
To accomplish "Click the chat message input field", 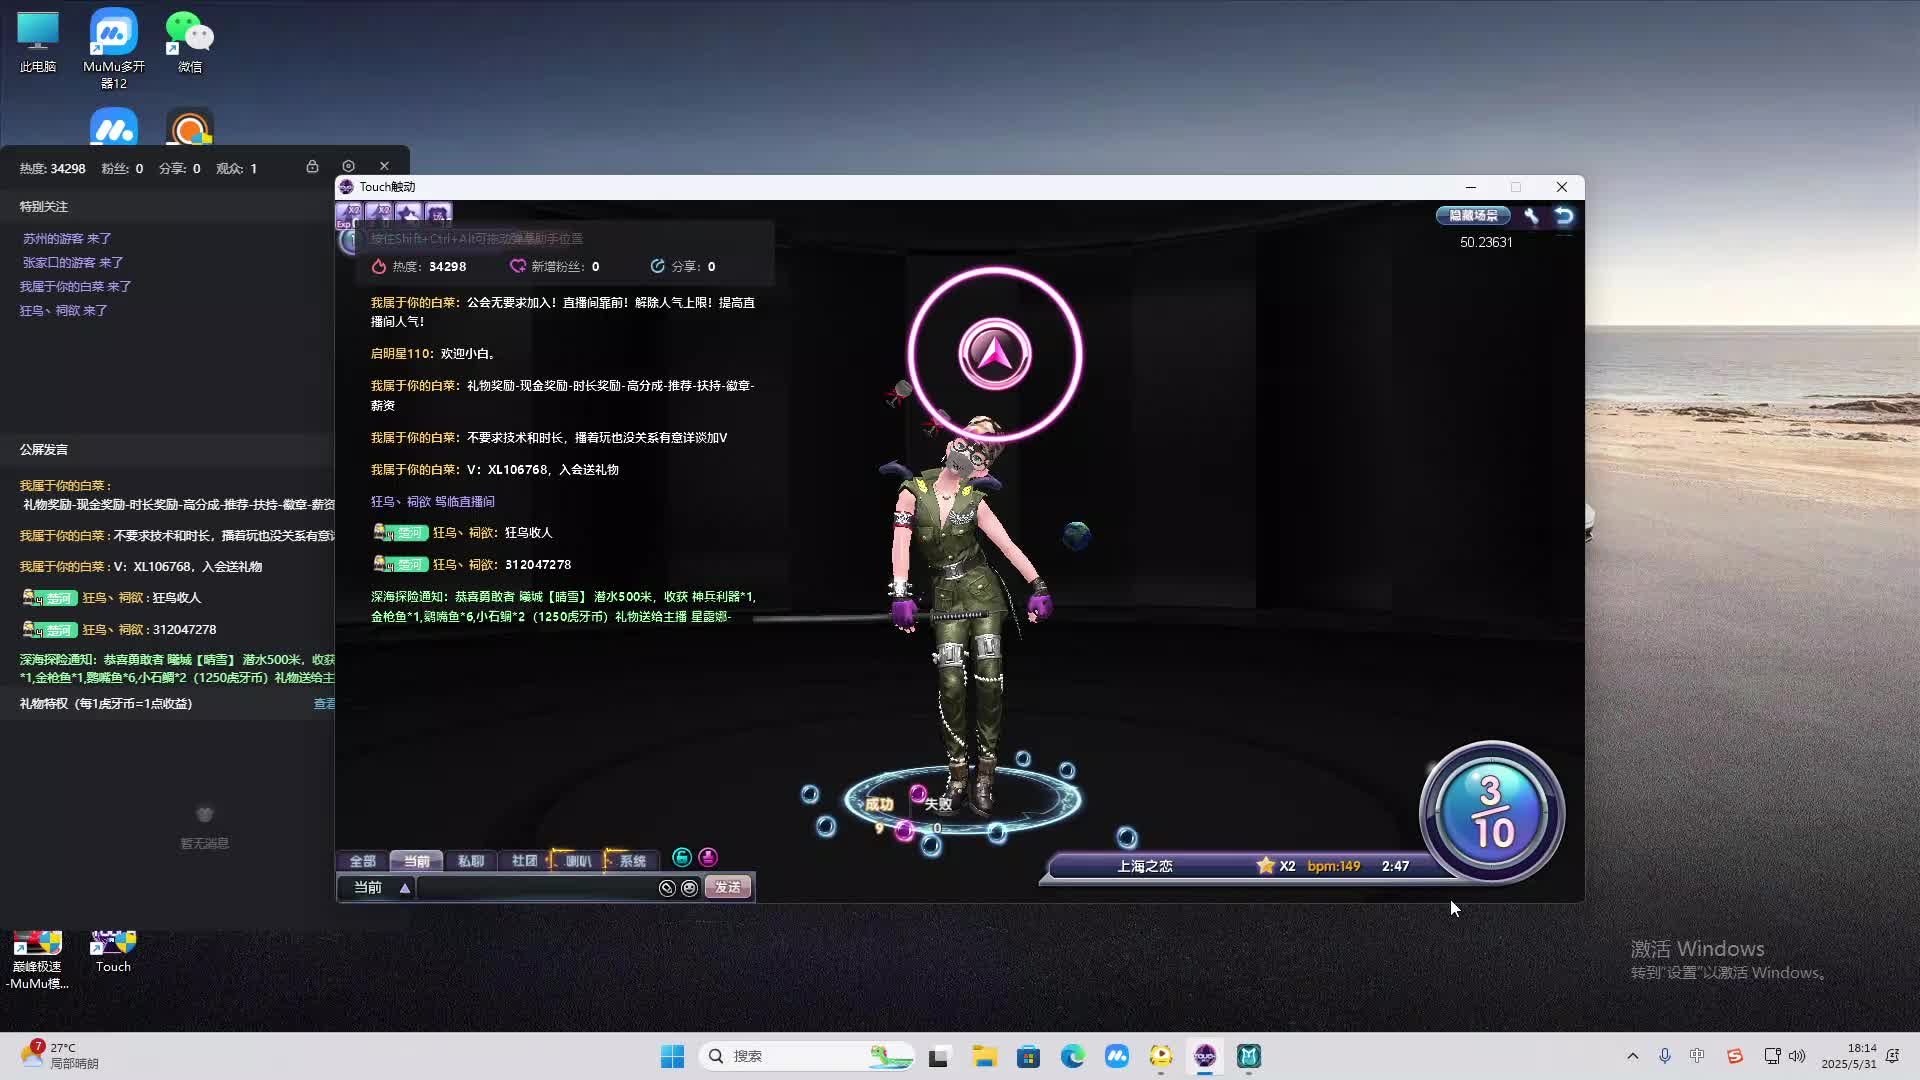I will pyautogui.click(x=535, y=888).
